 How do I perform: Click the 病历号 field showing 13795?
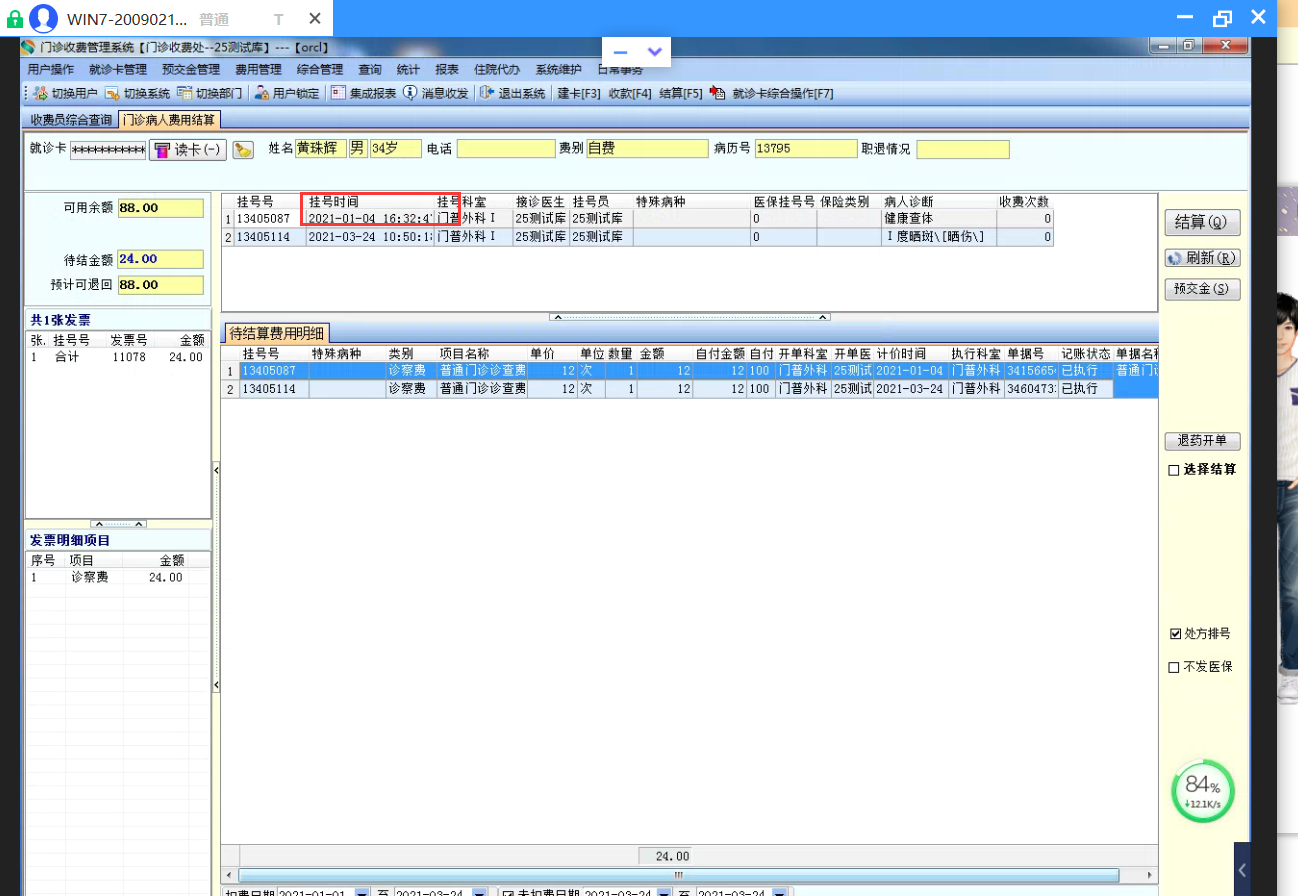click(806, 149)
